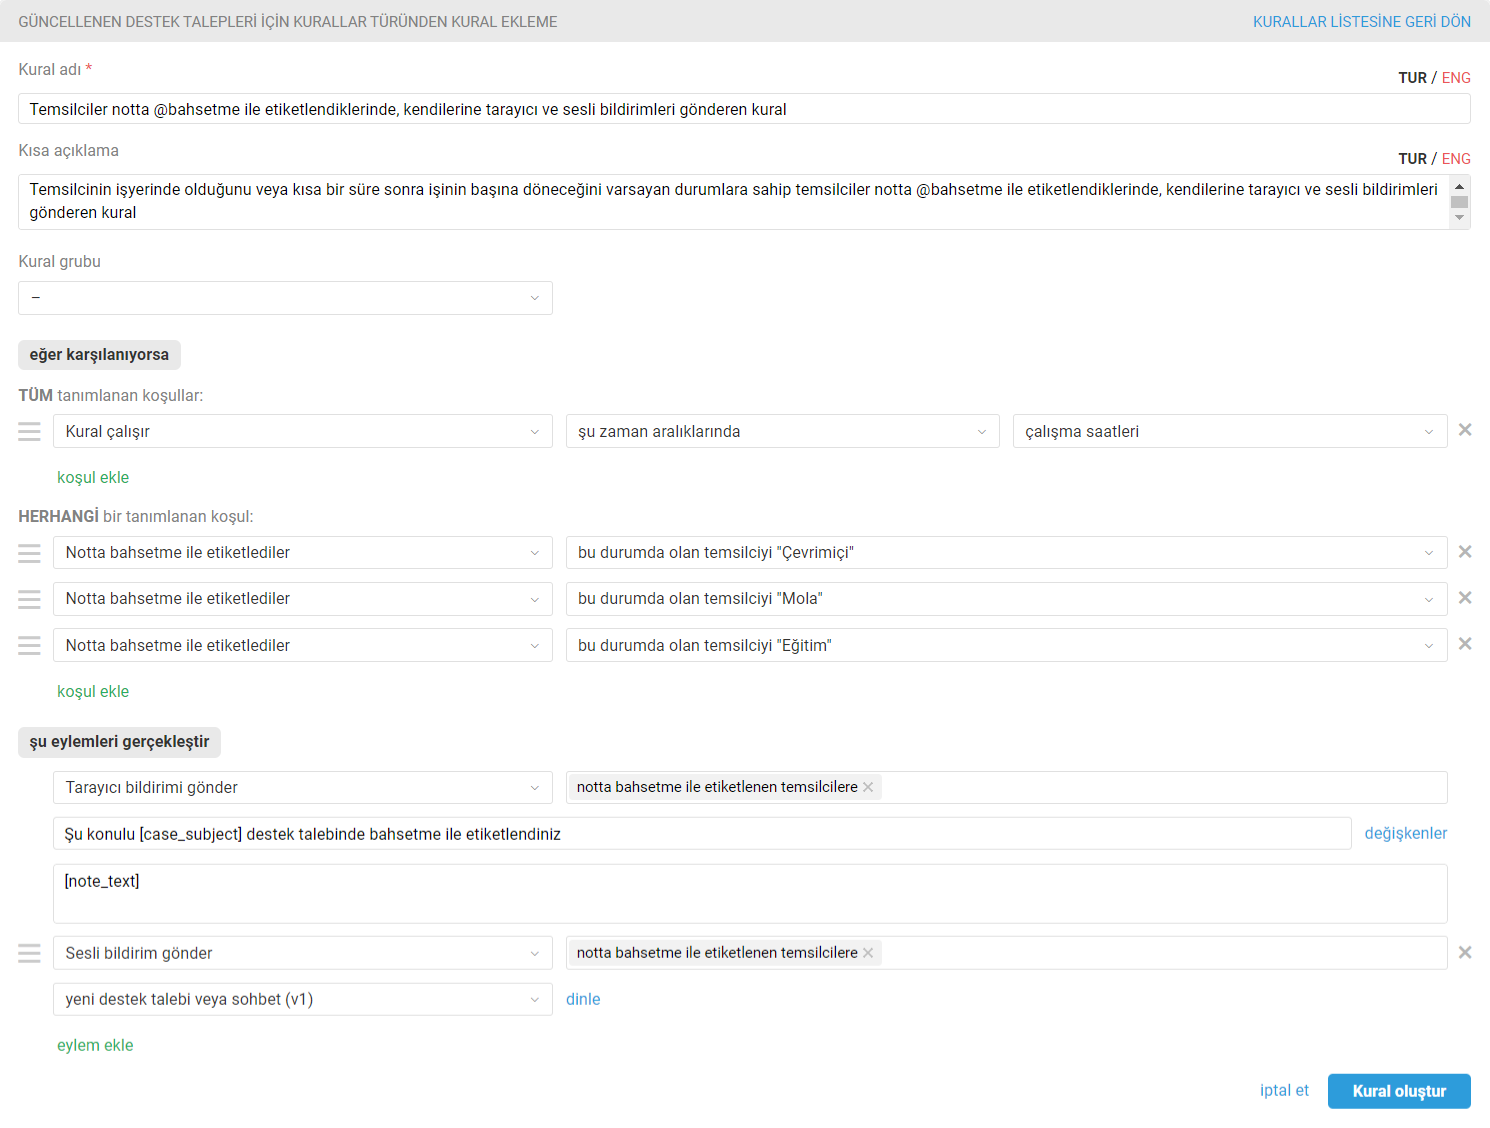
Task: Switch Kısa açıklama language to ENG
Action: (1456, 159)
